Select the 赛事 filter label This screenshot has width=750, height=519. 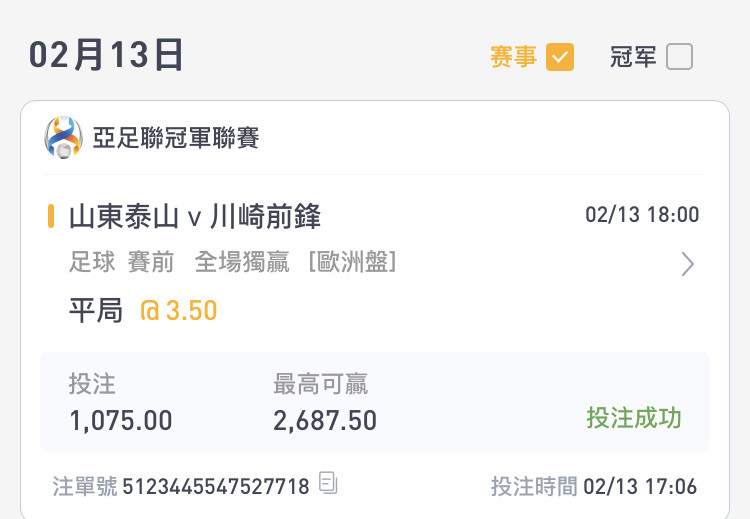513,57
